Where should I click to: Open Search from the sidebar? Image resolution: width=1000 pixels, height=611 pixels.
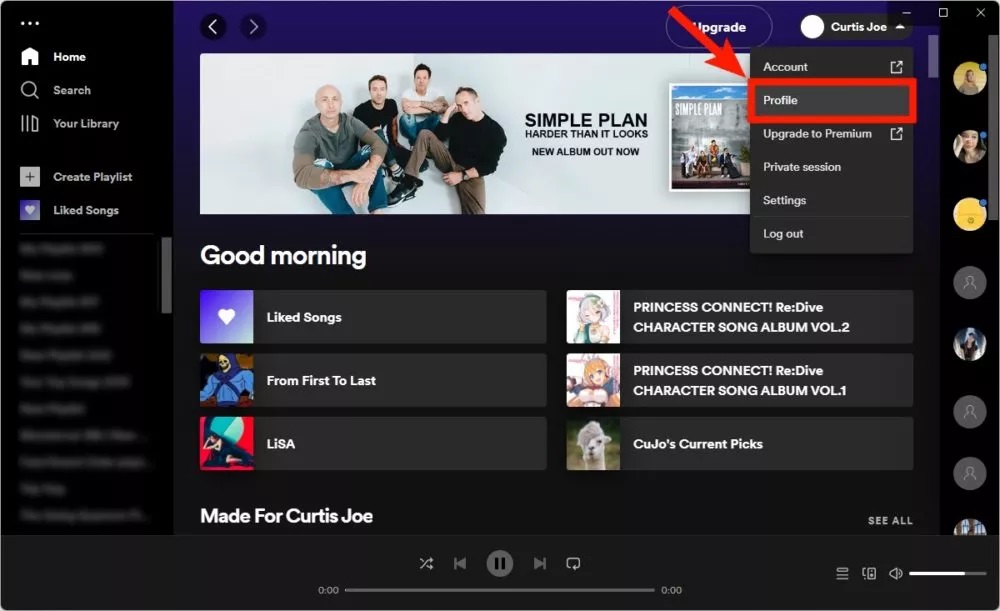click(30, 90)
